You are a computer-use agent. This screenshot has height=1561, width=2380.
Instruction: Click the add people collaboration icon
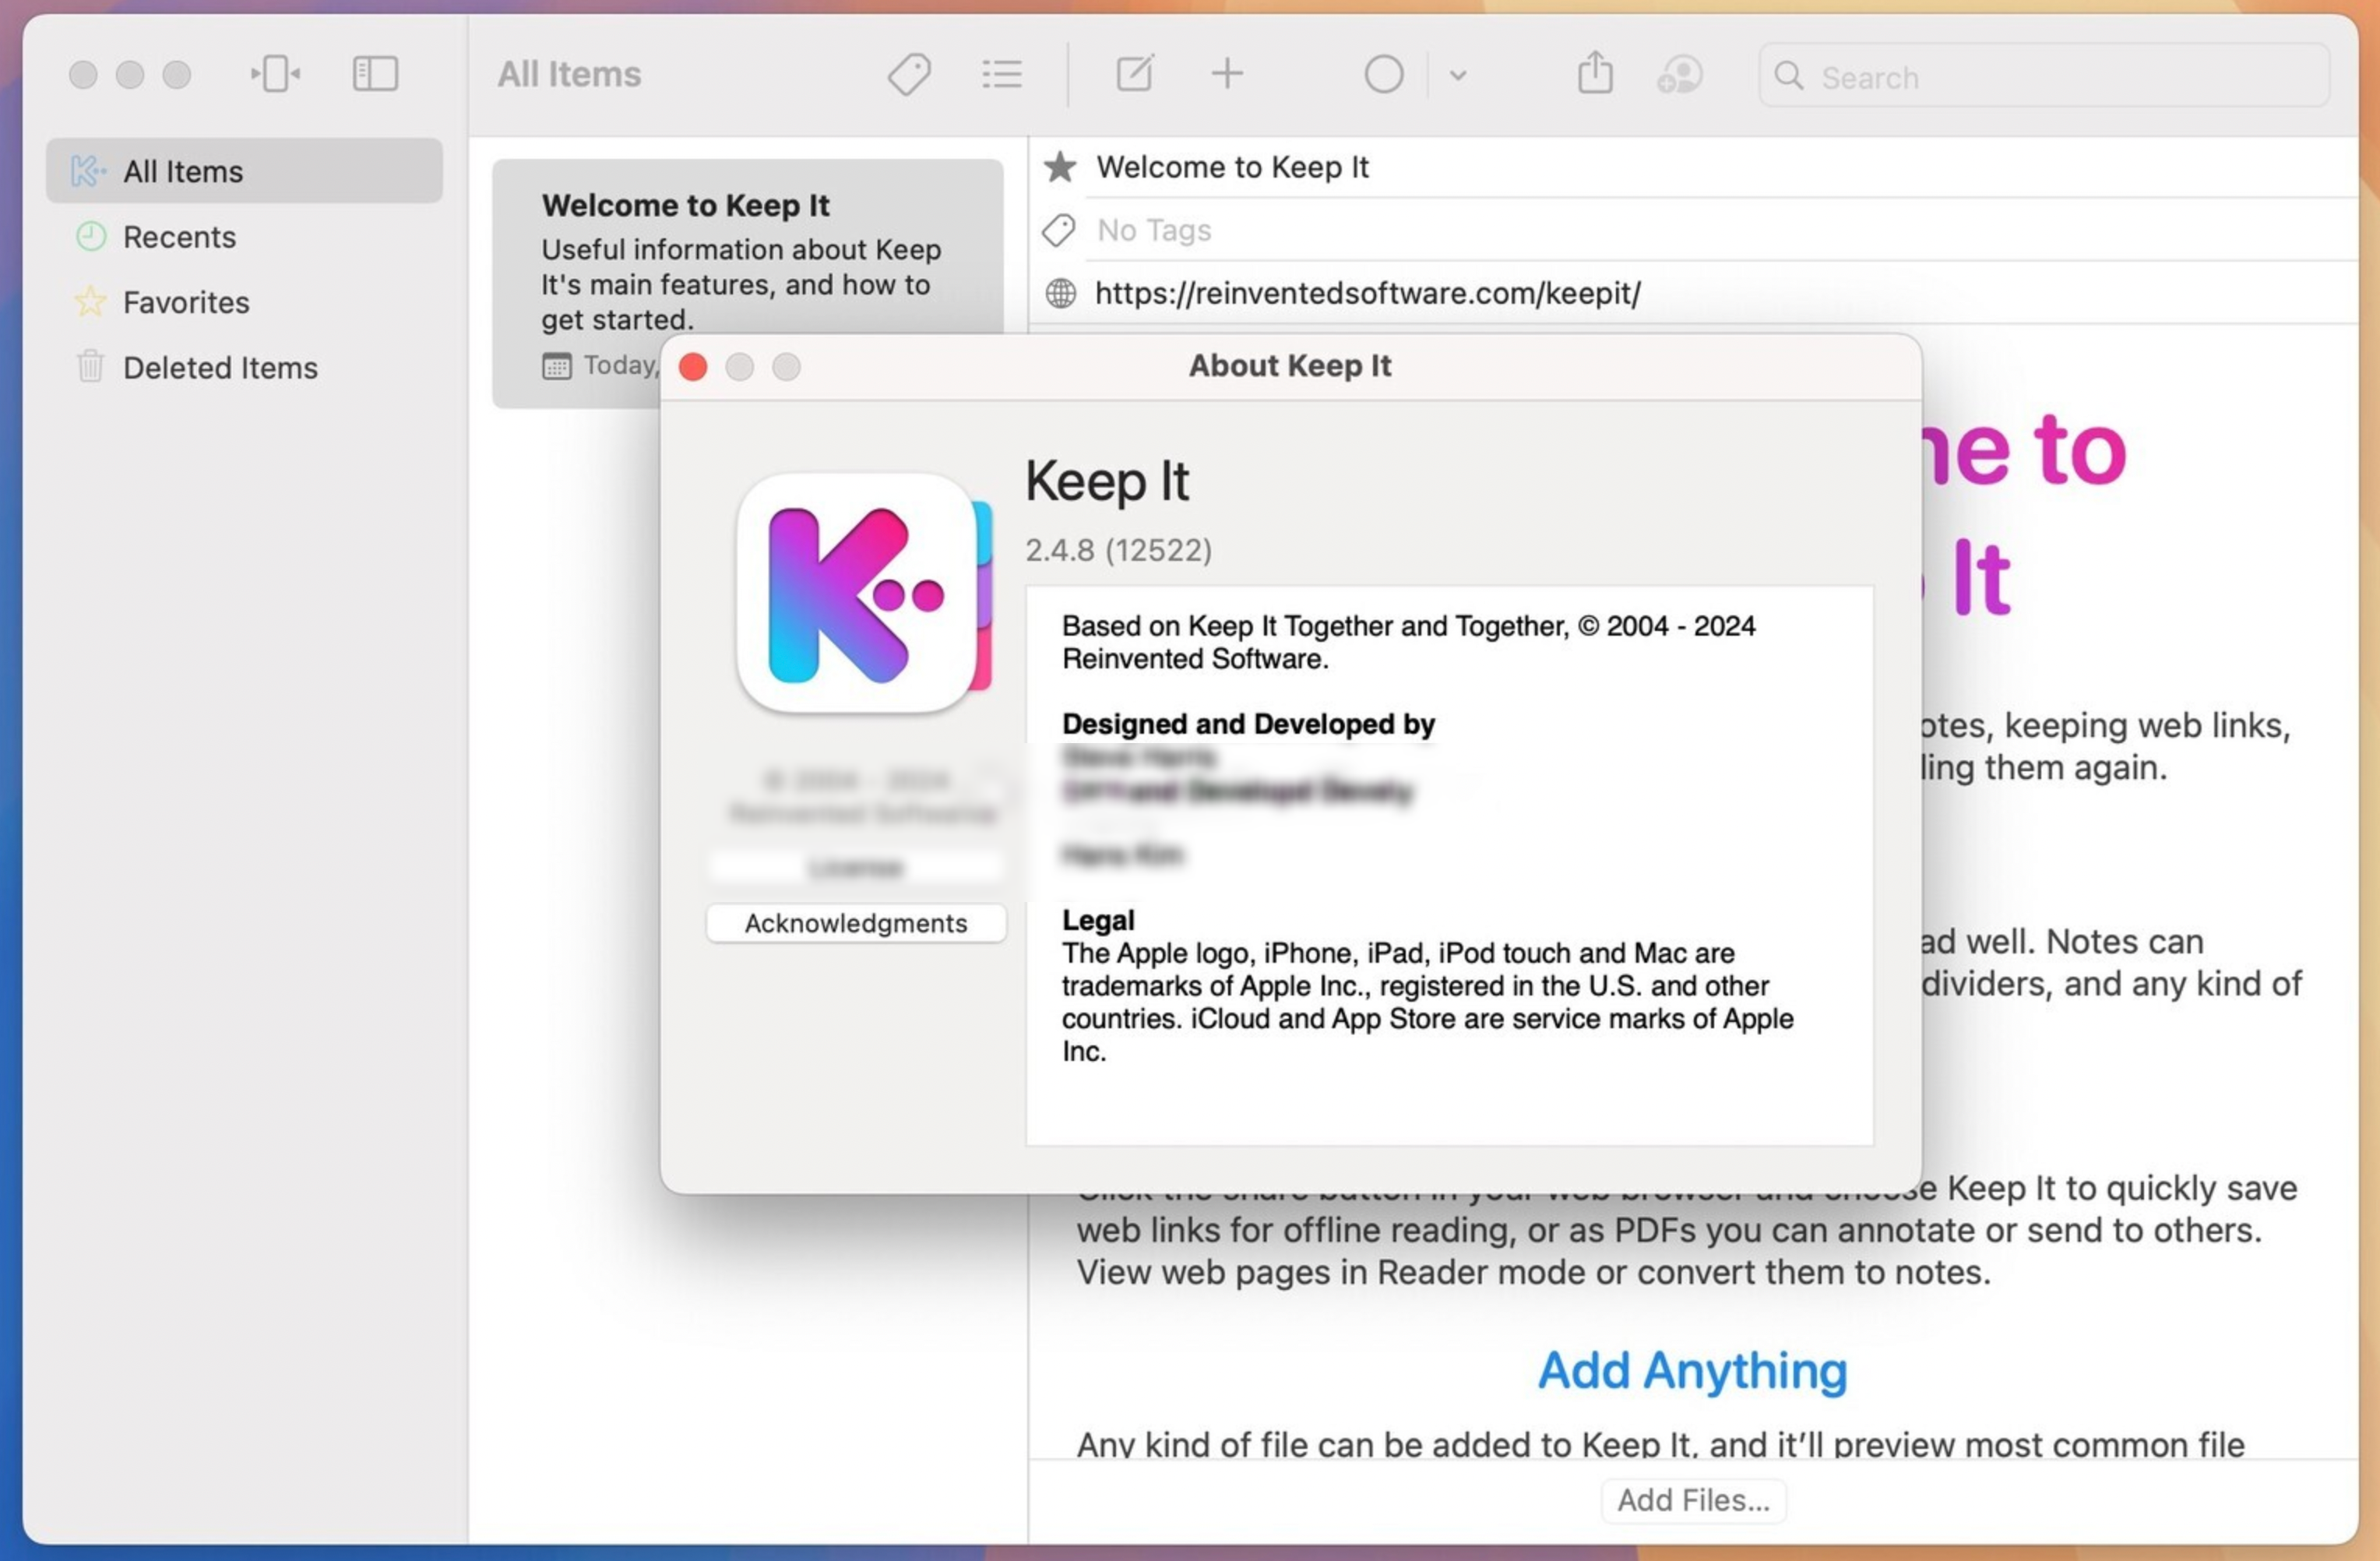(x=1680, y=74)
